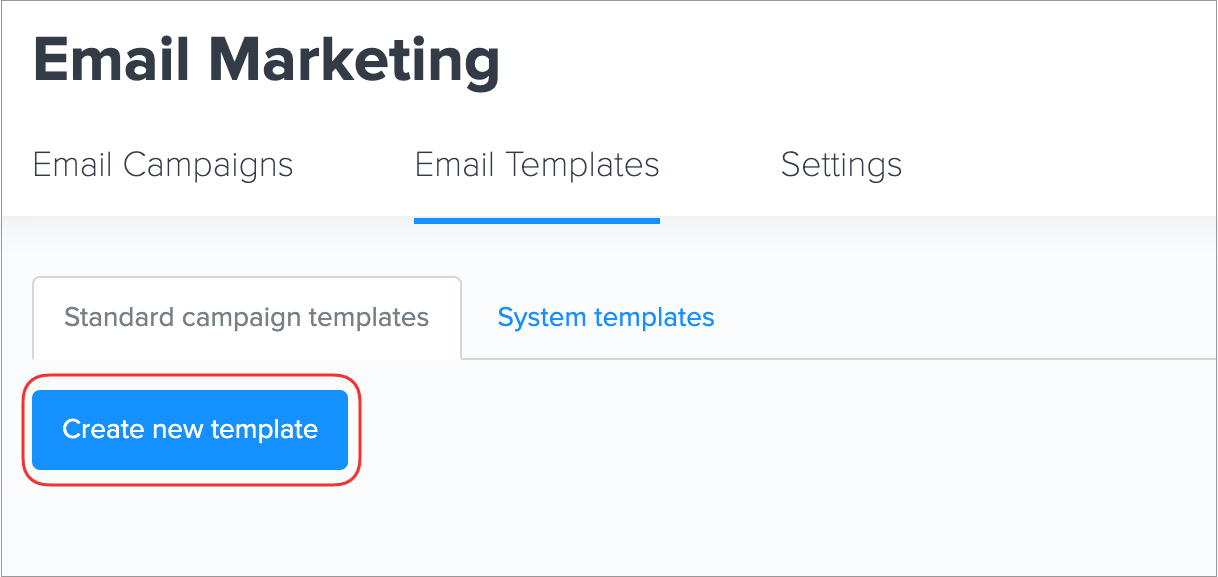Screen dimensions: 1218x577
Task: Open the Email Campaigns tab
Action: pyautogui.click(x=163, y=165)
